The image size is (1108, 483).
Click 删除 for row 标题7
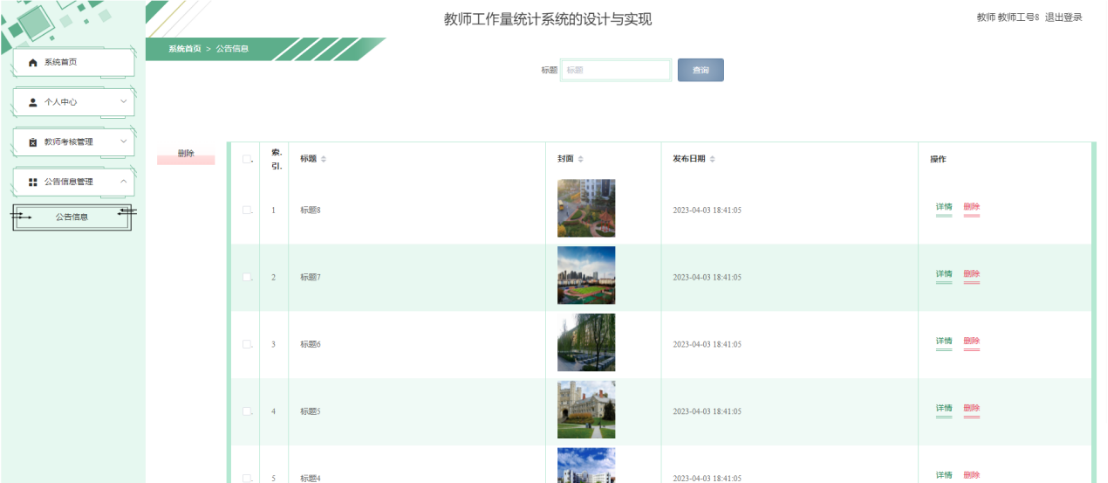click(x=972, y=275)
